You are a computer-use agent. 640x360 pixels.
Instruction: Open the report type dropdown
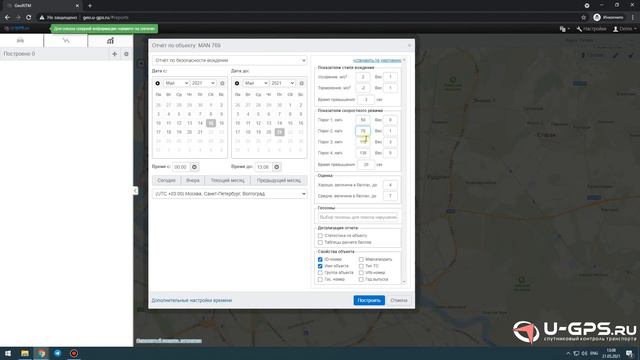coord(230,60)
